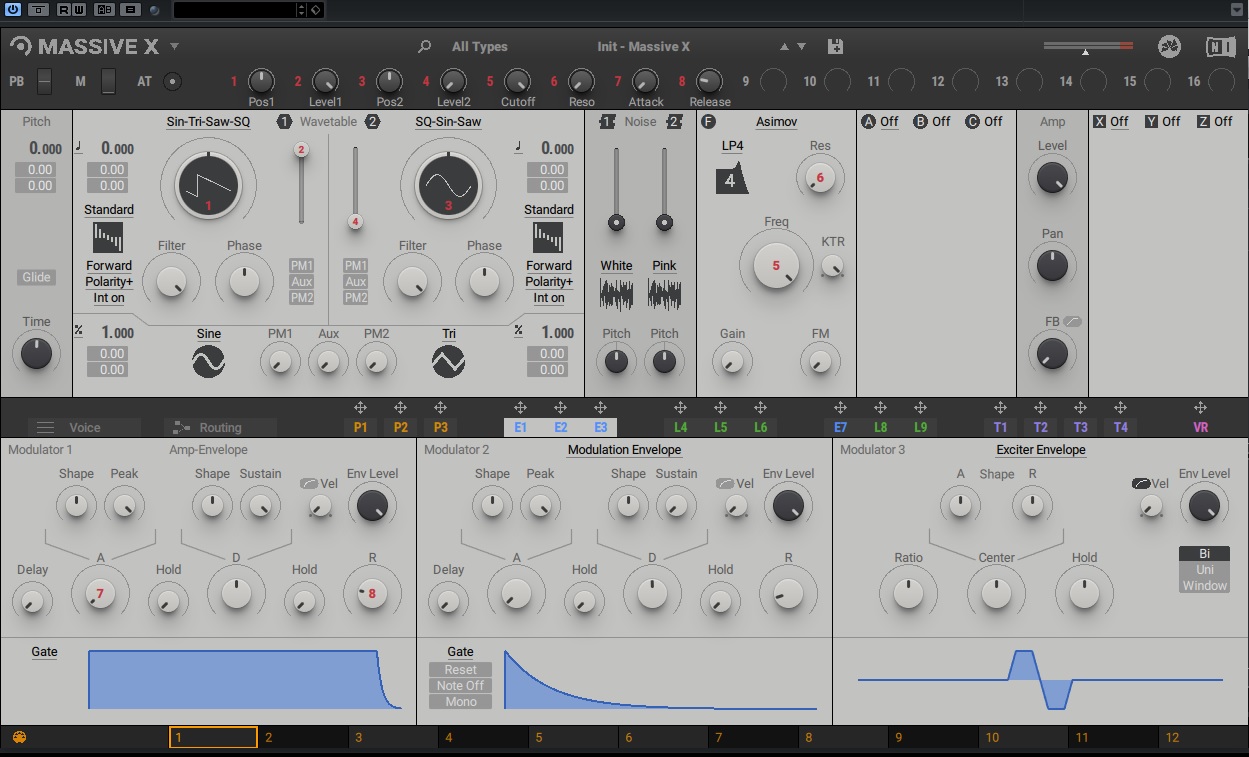Image resolution: width=1249 pixels, height=757 pixels.
Task: Click oscillator 2 Standard mode icon
Action: [548, 238]
